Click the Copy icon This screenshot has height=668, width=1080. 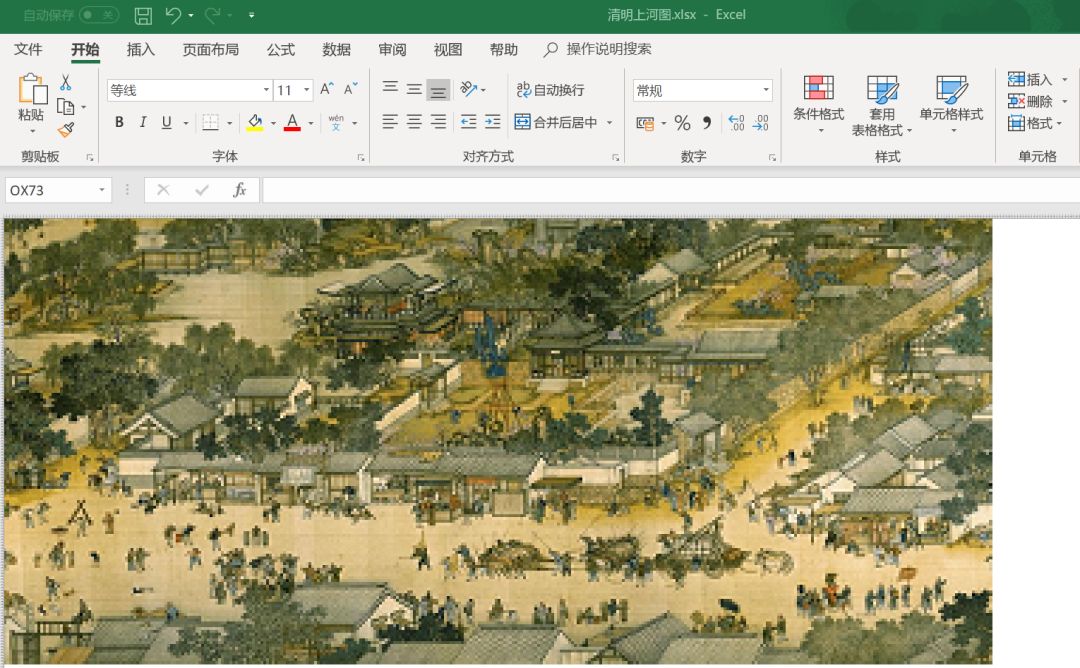tap(65, 107)
